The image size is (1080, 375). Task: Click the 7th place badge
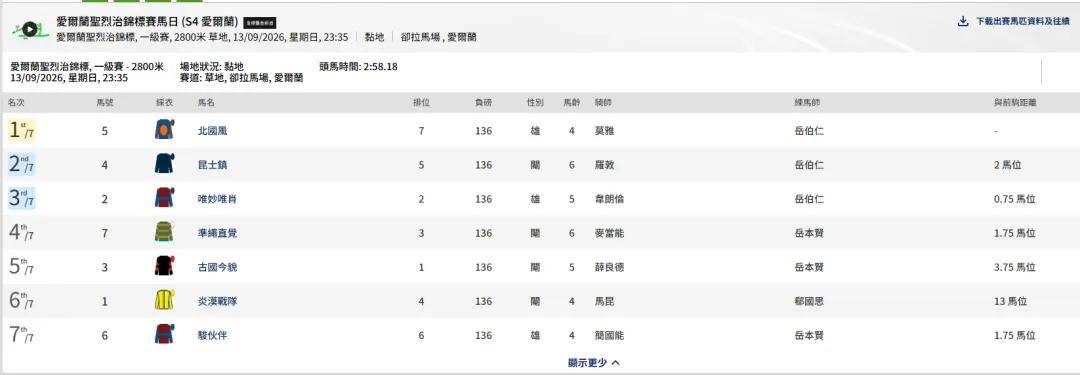point(21,335)
